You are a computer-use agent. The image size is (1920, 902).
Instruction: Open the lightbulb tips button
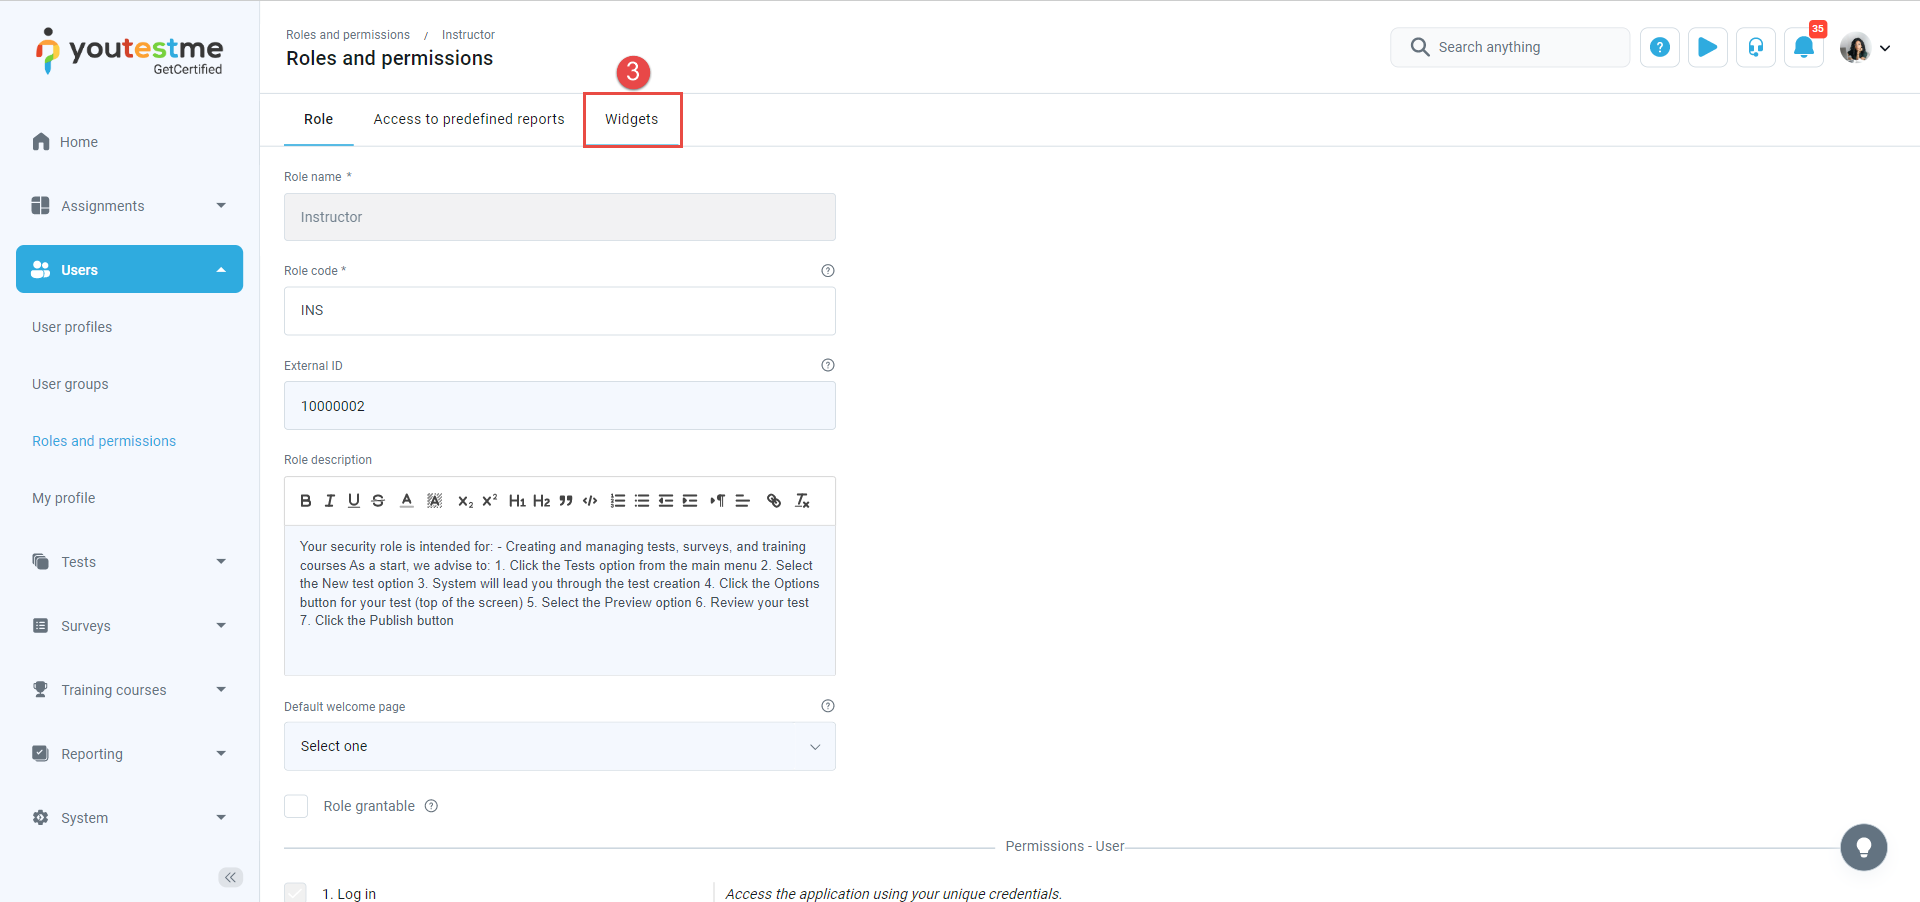1864,848
